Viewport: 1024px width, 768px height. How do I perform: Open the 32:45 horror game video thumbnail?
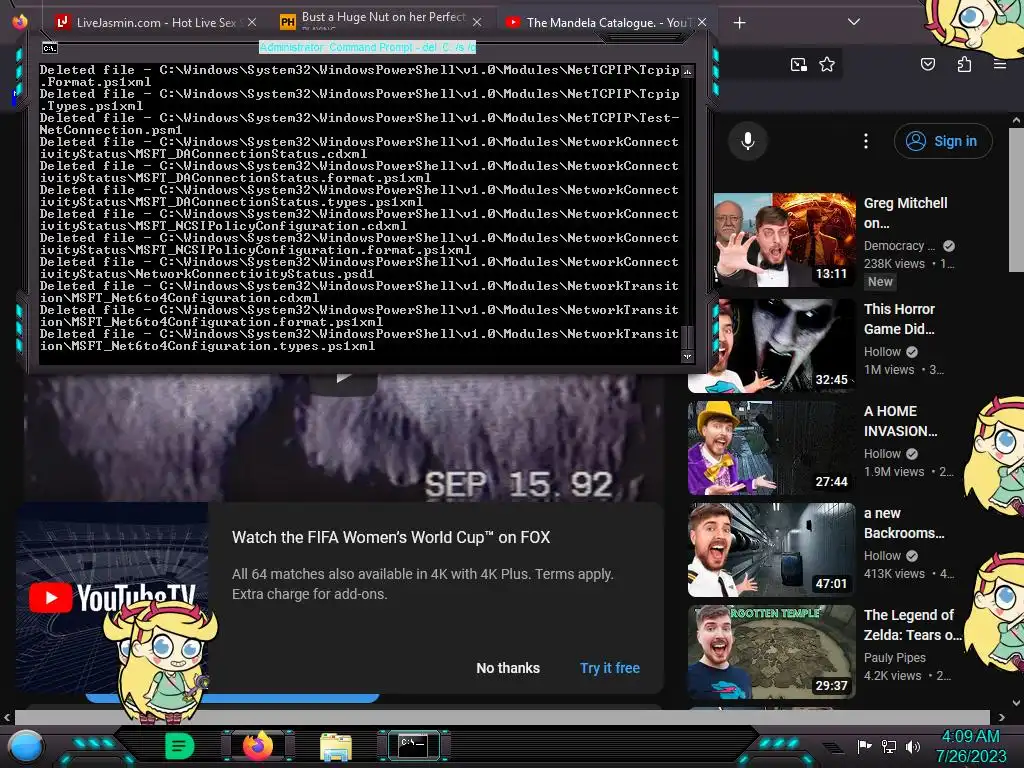click(771, 346)
